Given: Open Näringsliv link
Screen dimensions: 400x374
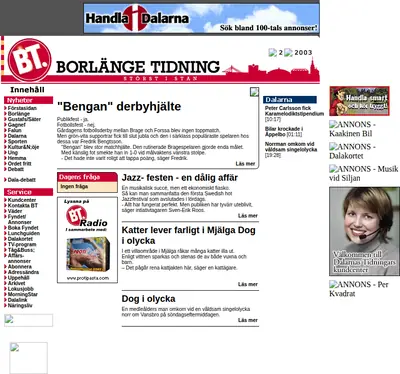Looking at the screenshot, I should [x=20, y=305].
